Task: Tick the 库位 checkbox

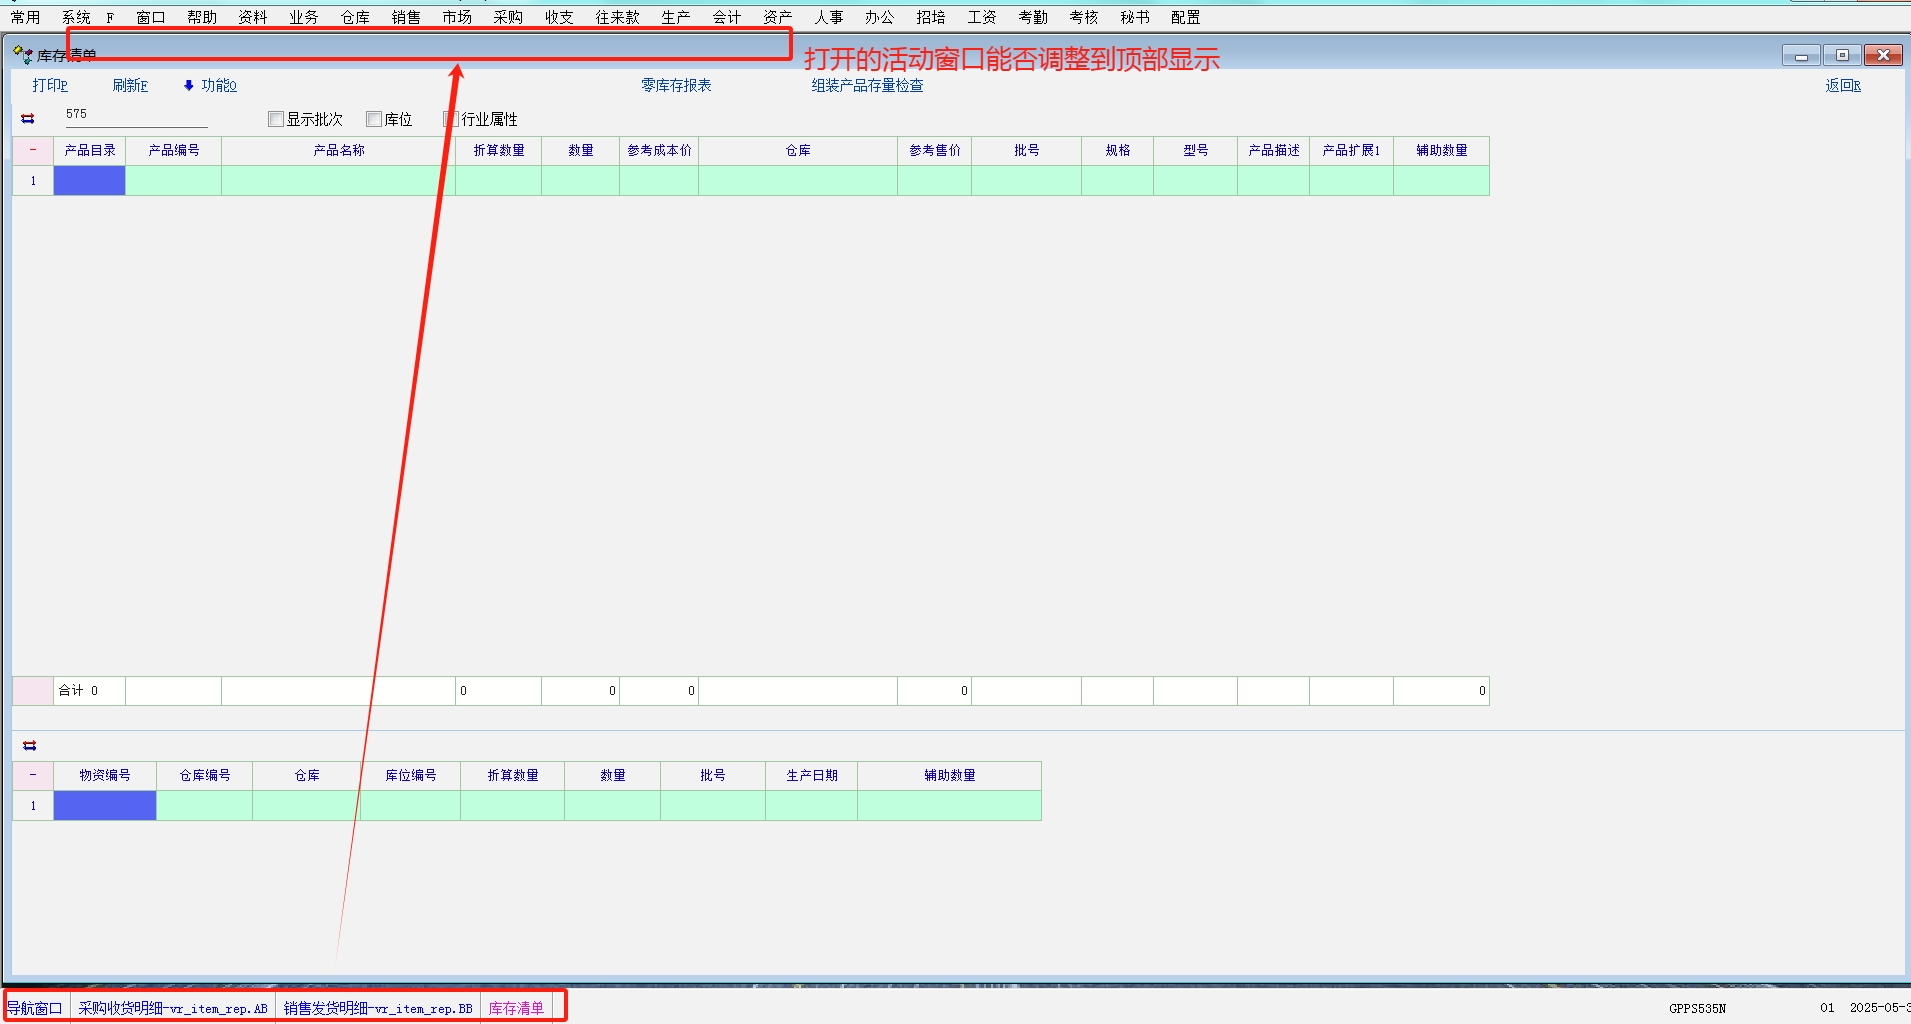Action: tap(374, 119)
